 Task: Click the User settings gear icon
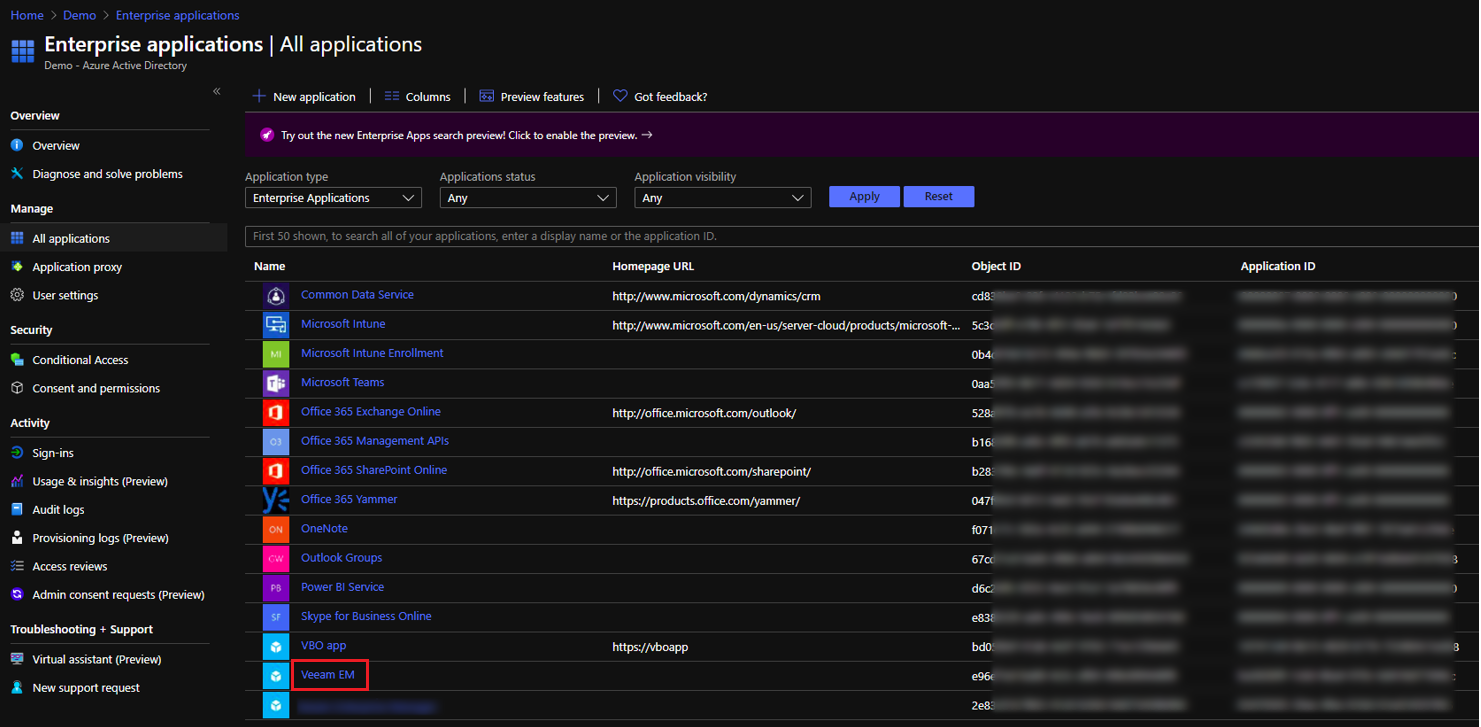tap(17, 295)
